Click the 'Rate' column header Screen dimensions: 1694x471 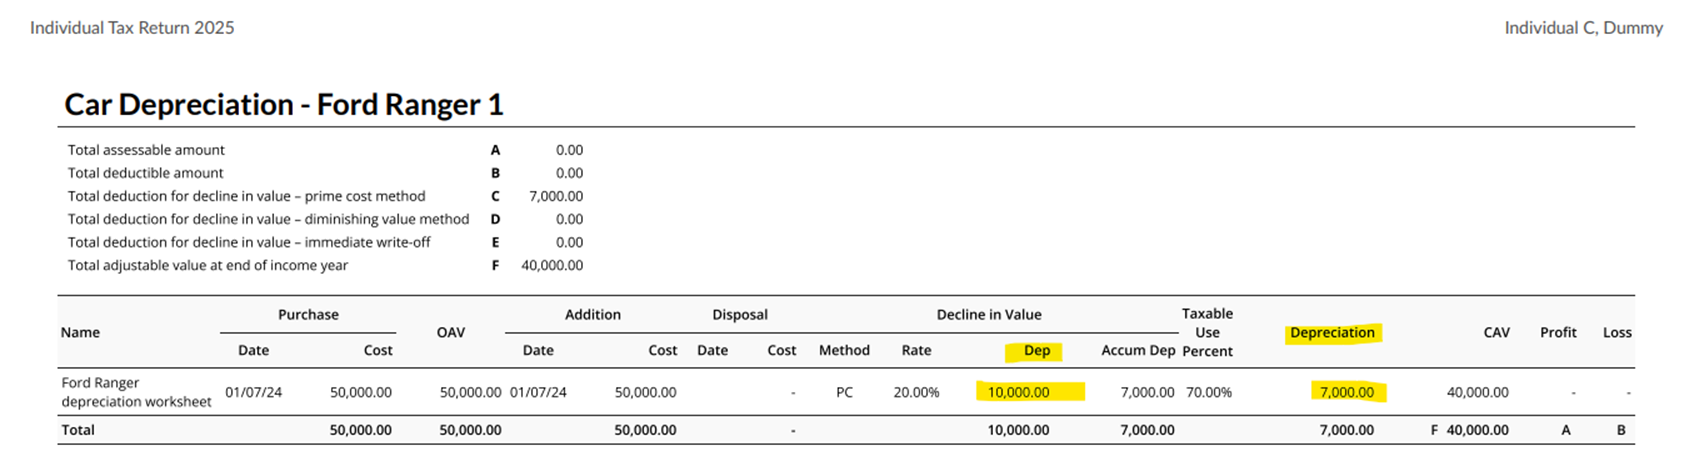click(x=916, y=350)
